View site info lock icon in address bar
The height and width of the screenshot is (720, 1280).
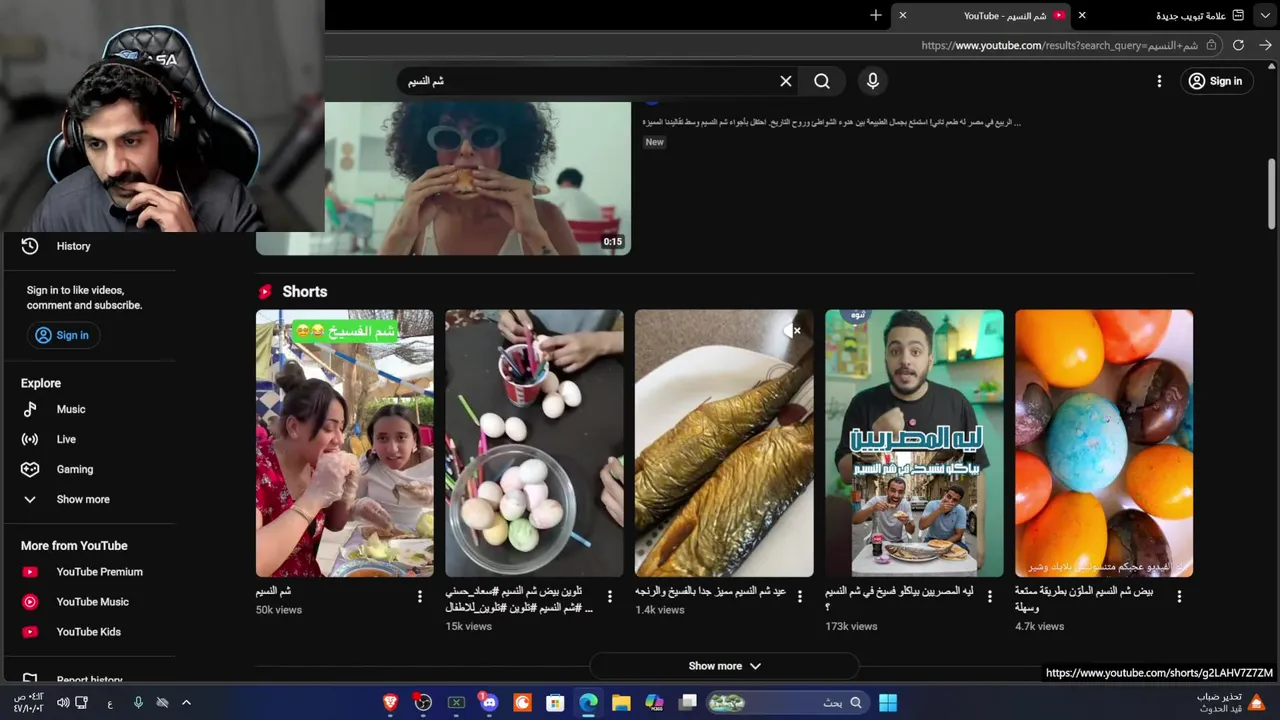tap(1211, 45)
